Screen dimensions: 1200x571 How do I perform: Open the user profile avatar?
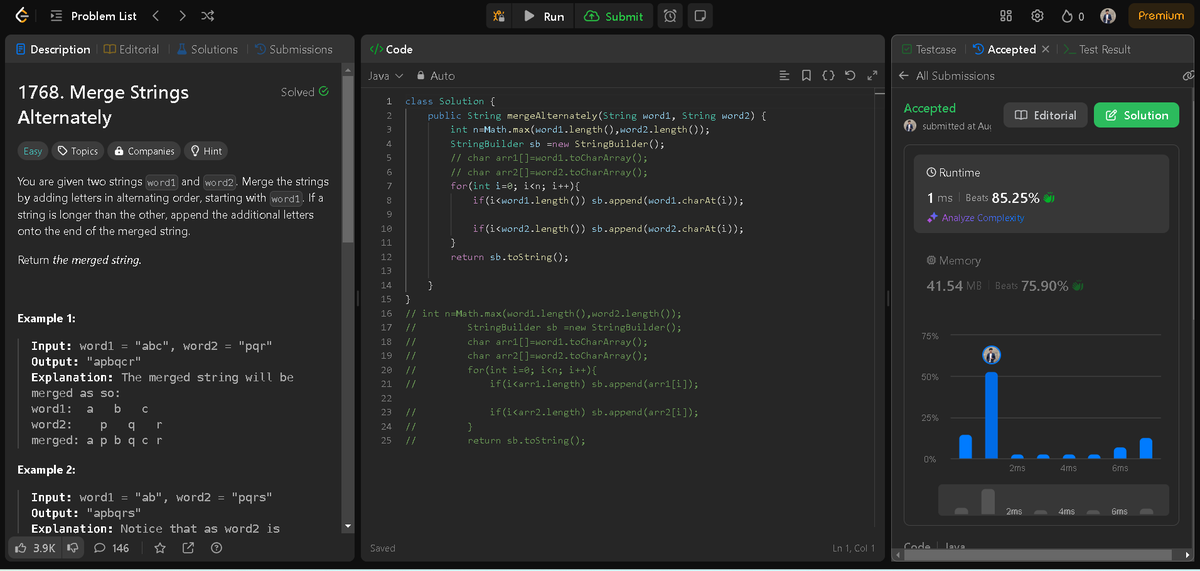1108,16
